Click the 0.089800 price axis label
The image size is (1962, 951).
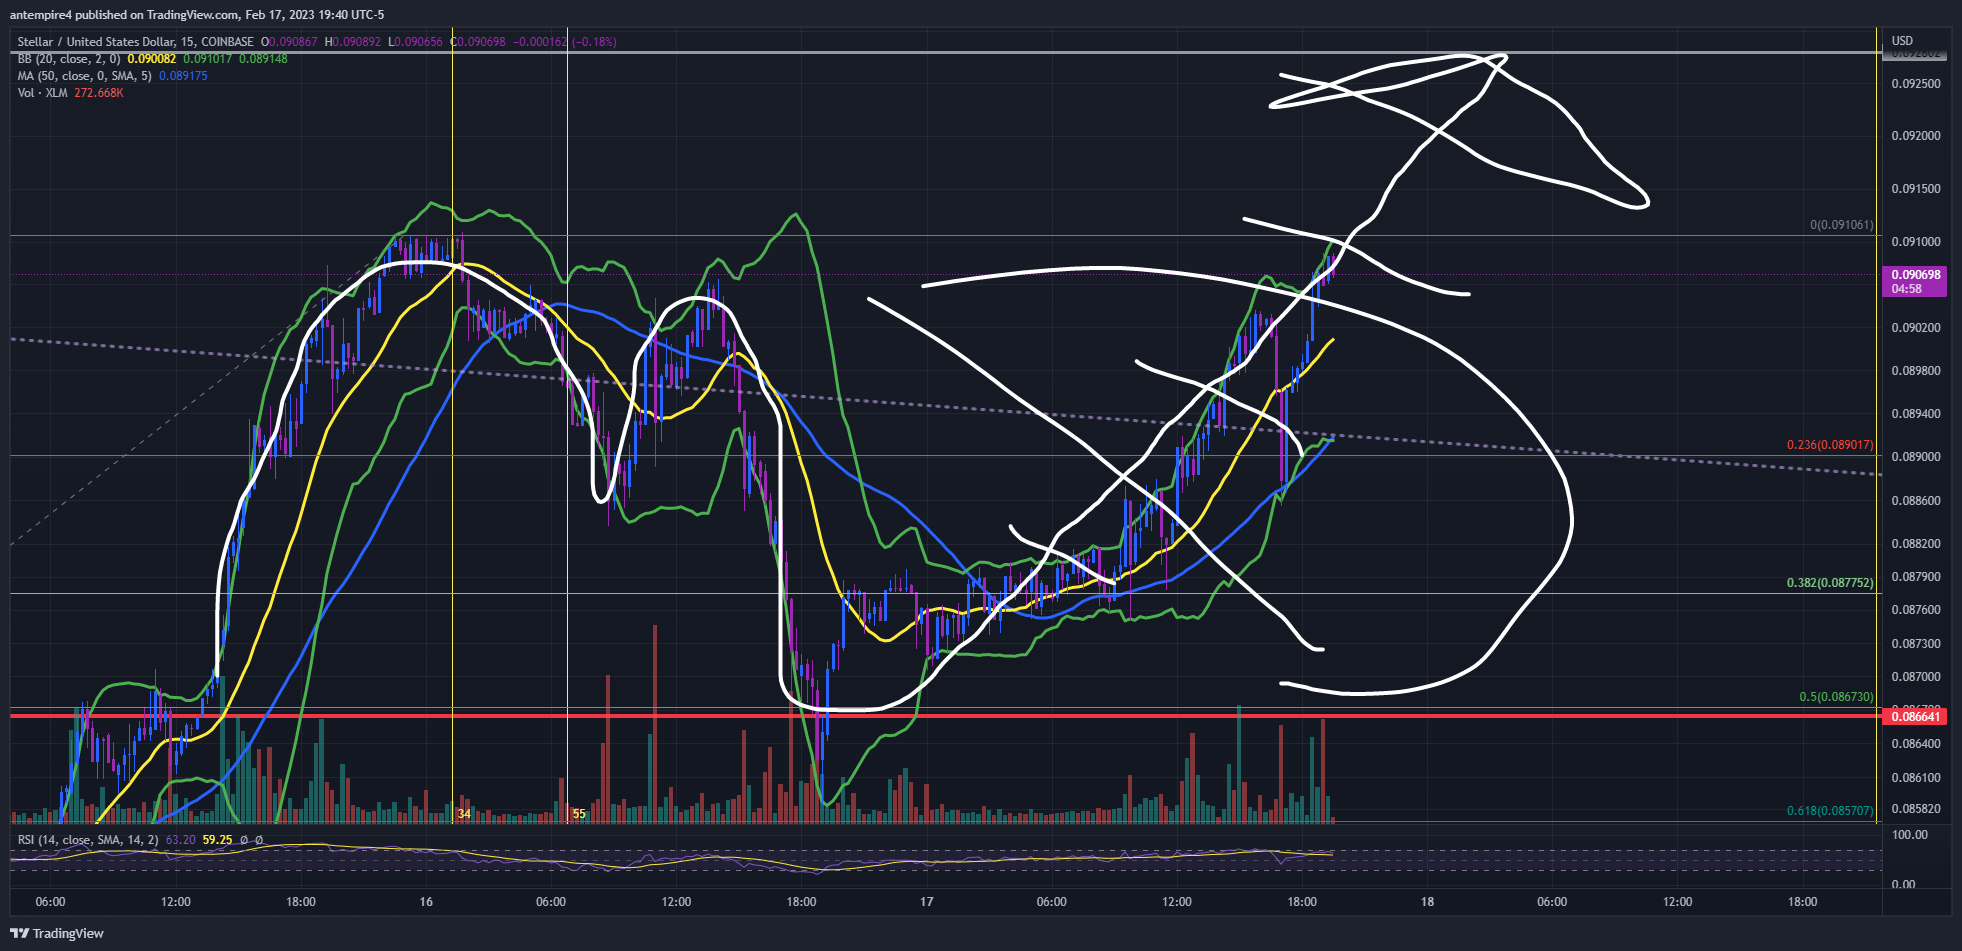point(1916,371)
